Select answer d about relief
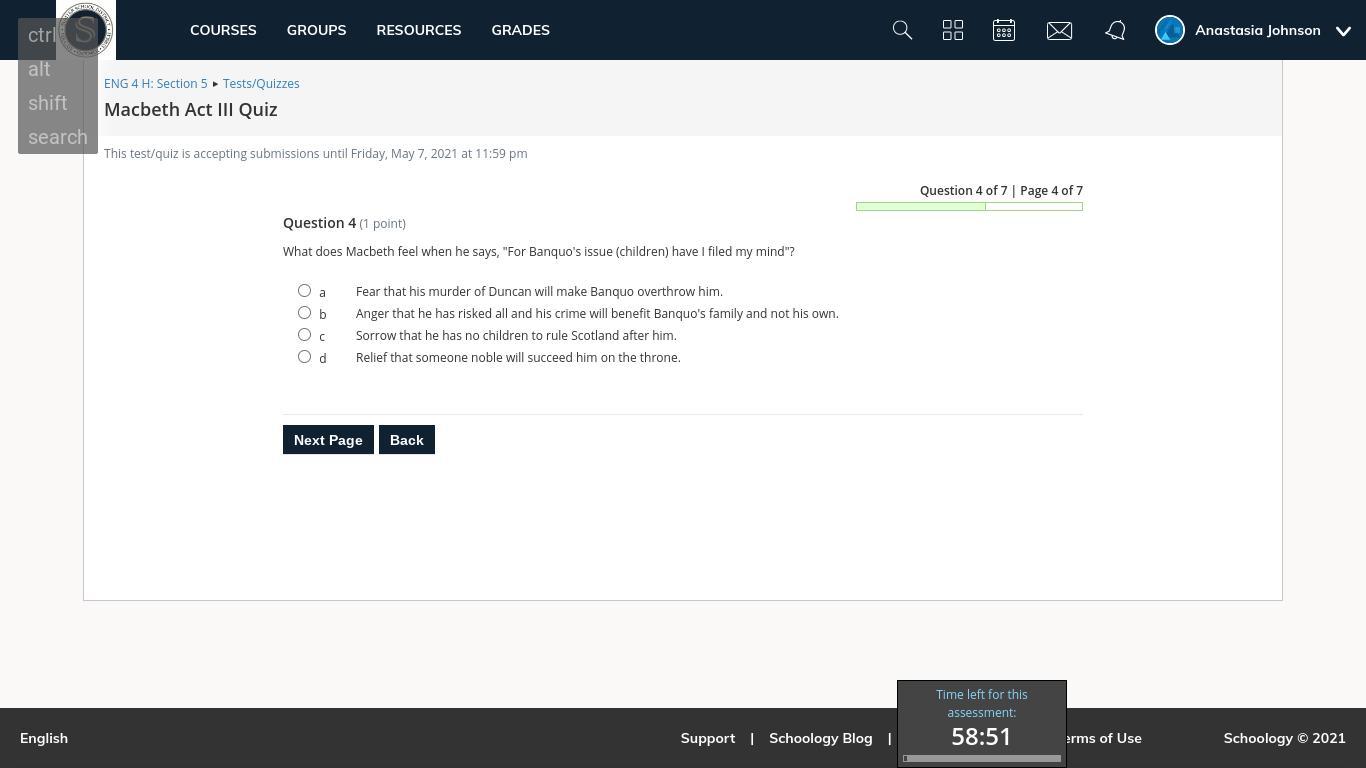1366x768 pixels. [x=304, y=357]
